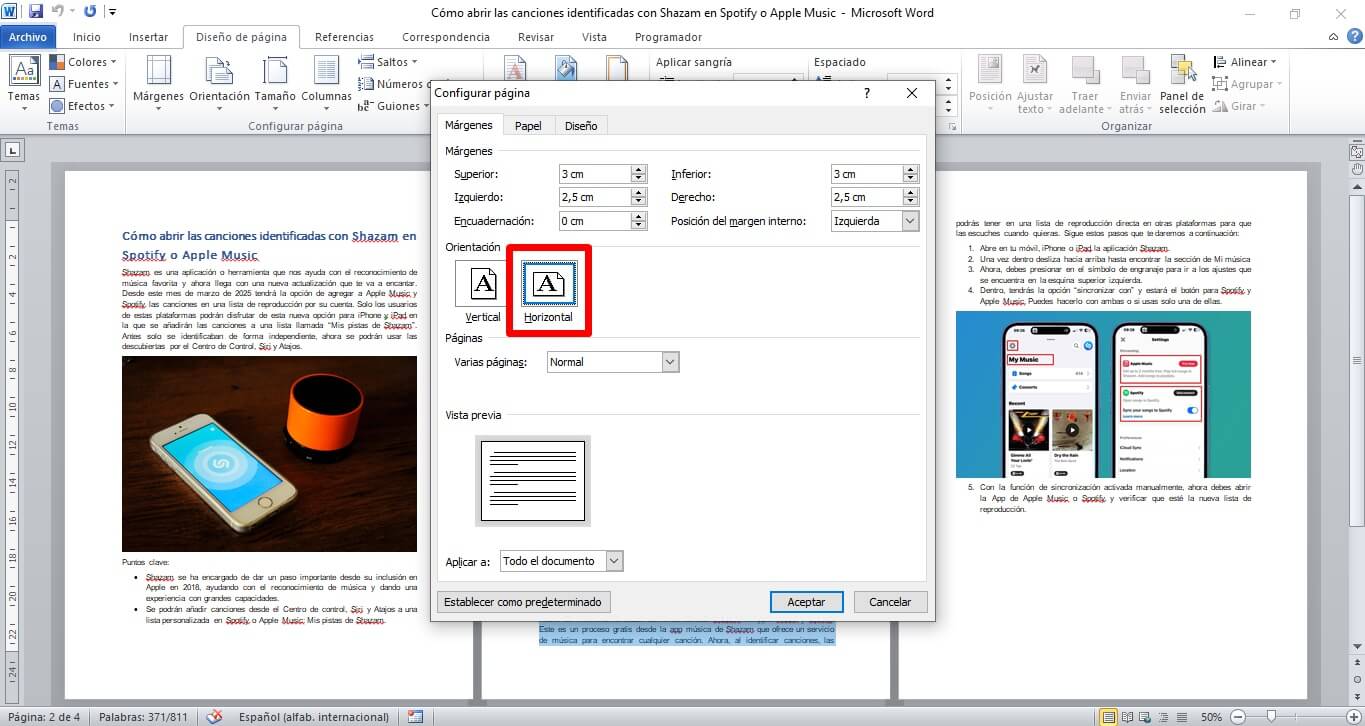The image size is (1365, 726).
Task: Switch to the Inicio ribbon tab
Action: 87,37
